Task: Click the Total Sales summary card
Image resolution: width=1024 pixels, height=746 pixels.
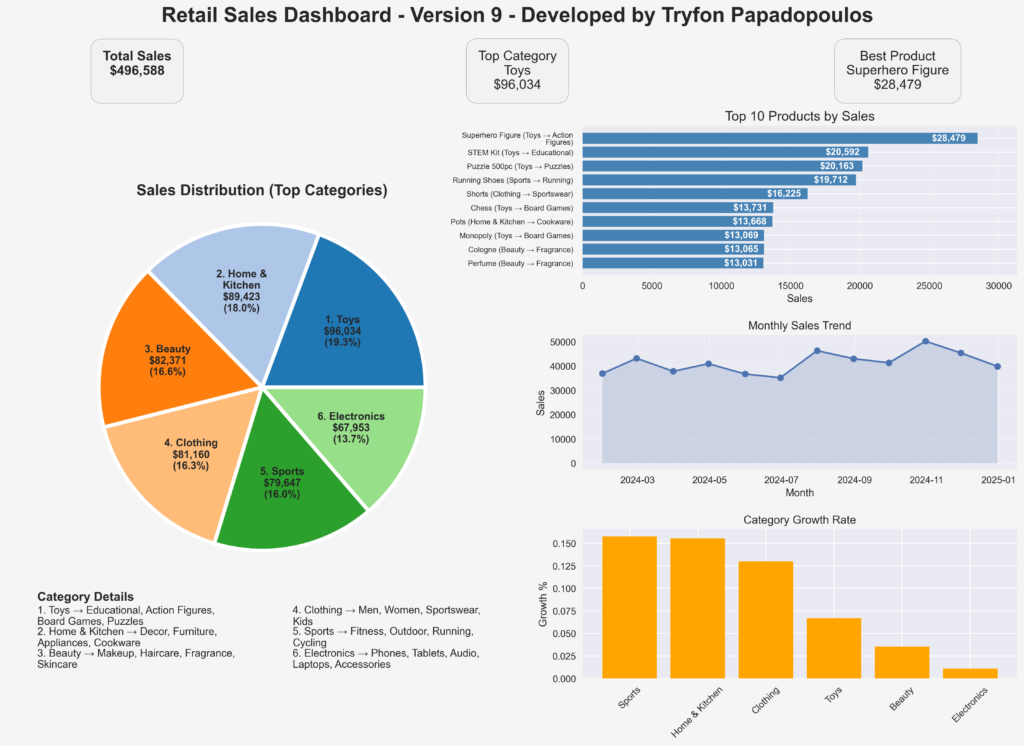Action: click(x=136, y=70)
